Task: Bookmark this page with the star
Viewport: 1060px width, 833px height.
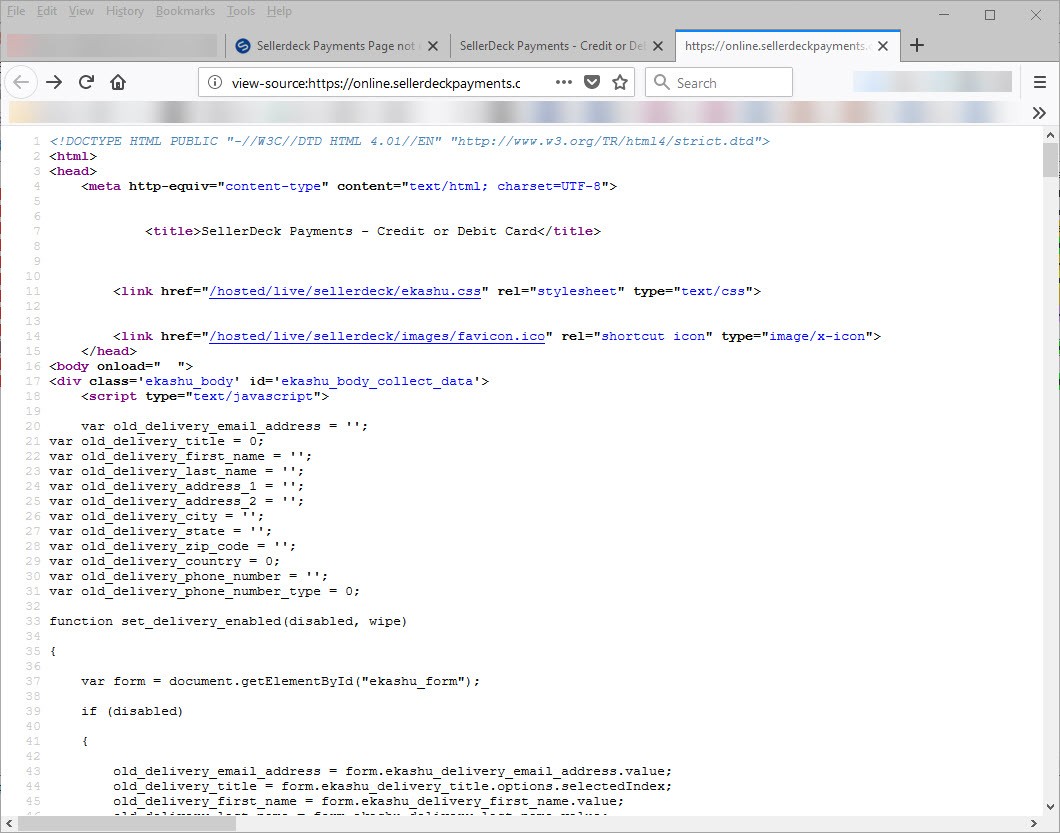Action: 620,83
